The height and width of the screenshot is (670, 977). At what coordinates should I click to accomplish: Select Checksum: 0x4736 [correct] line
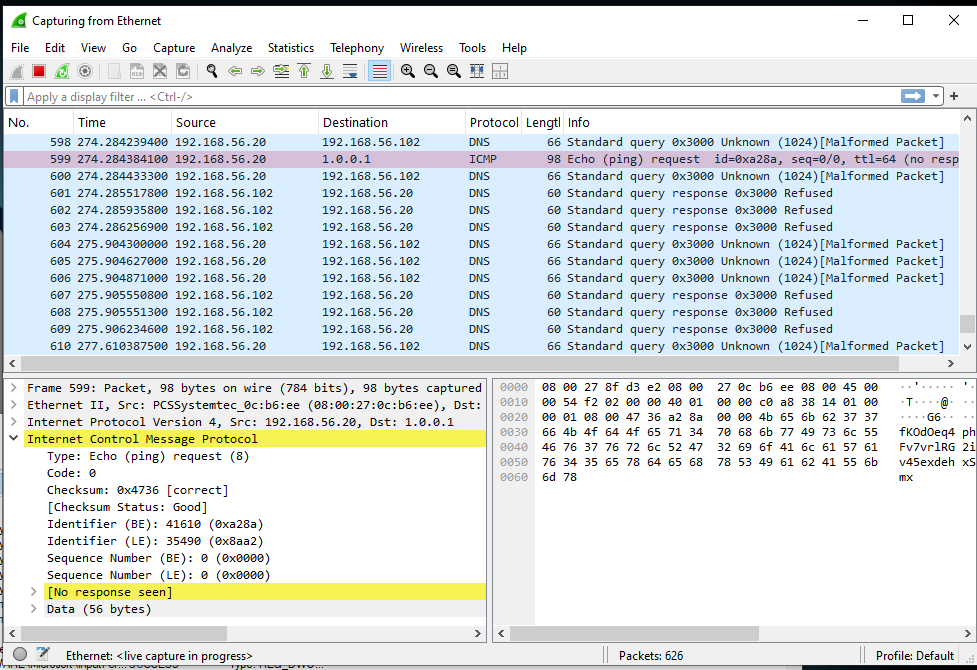[x=138, y=490]
